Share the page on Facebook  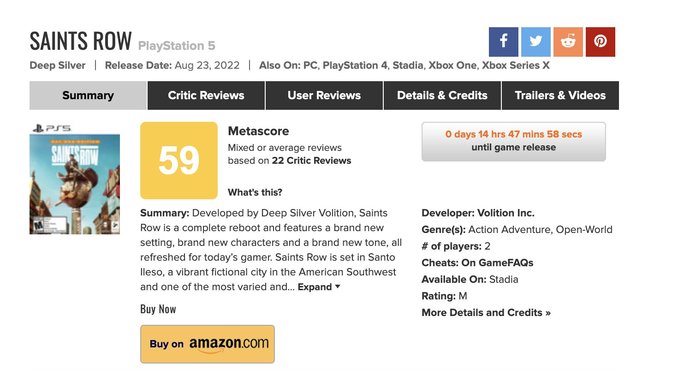[503, 42]
